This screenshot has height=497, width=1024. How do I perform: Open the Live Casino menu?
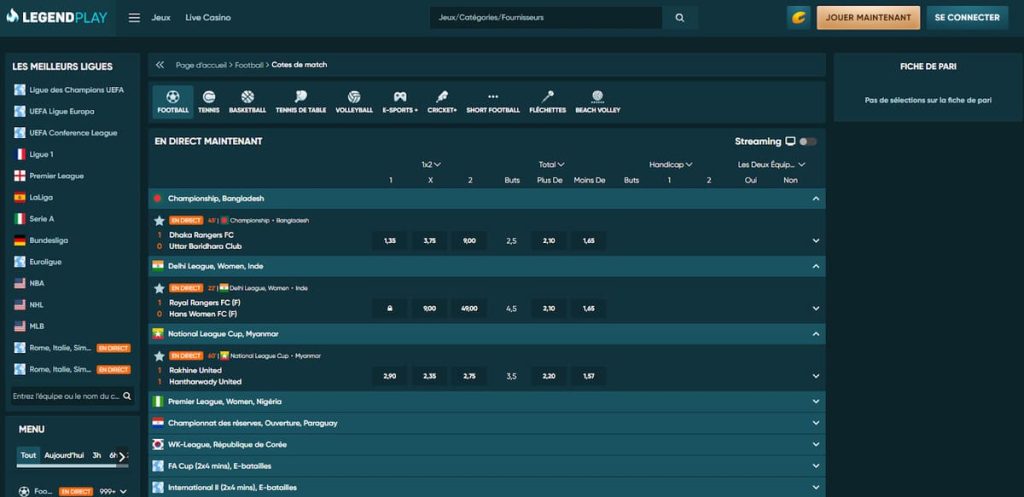(x=208, y=18)
